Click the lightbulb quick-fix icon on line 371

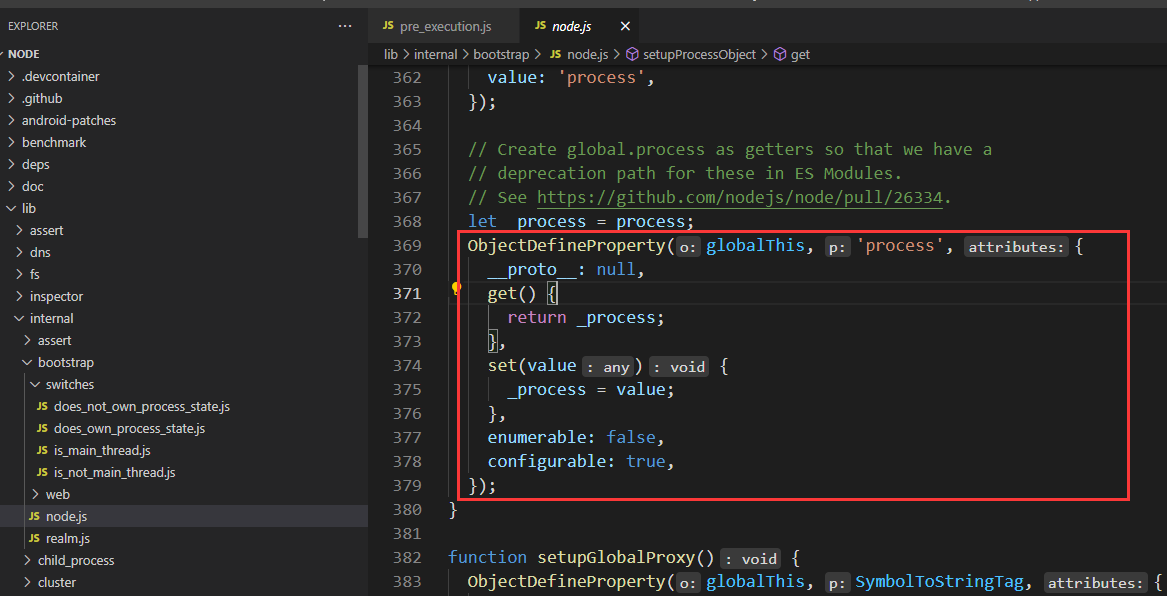pos(456,289)
